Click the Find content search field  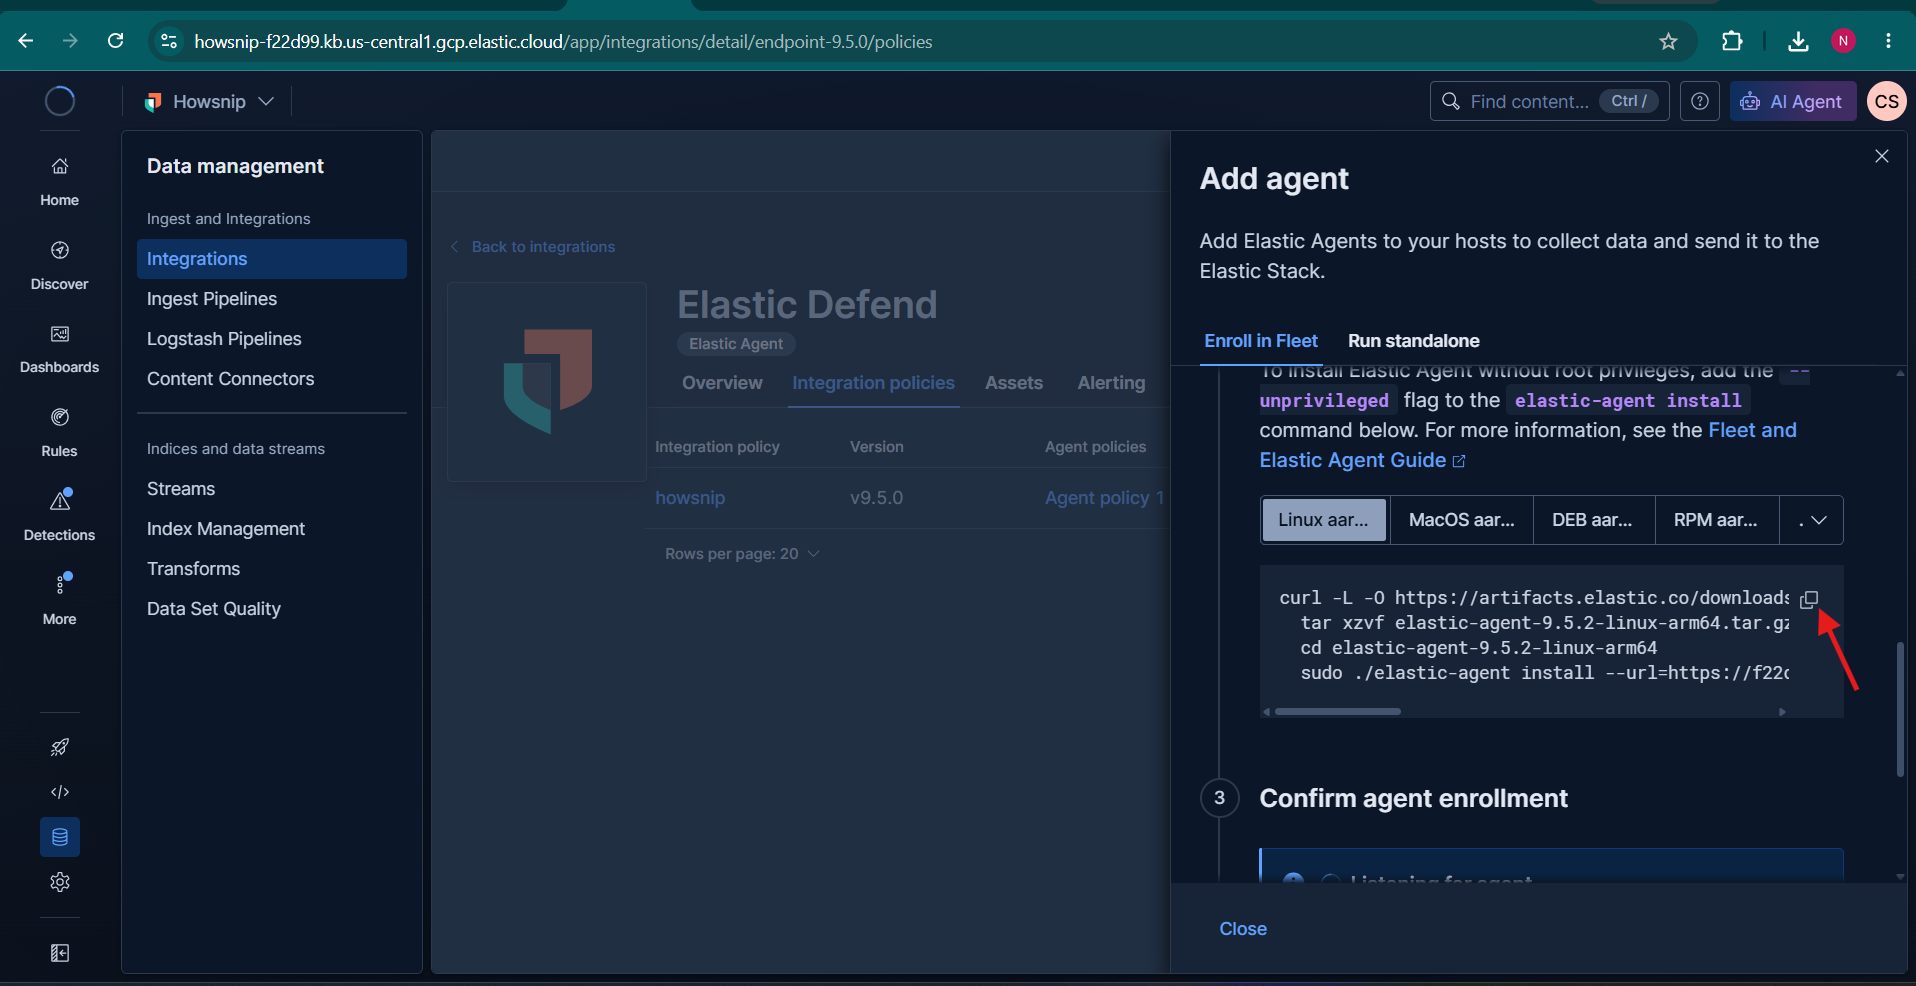coord(1549,101)
